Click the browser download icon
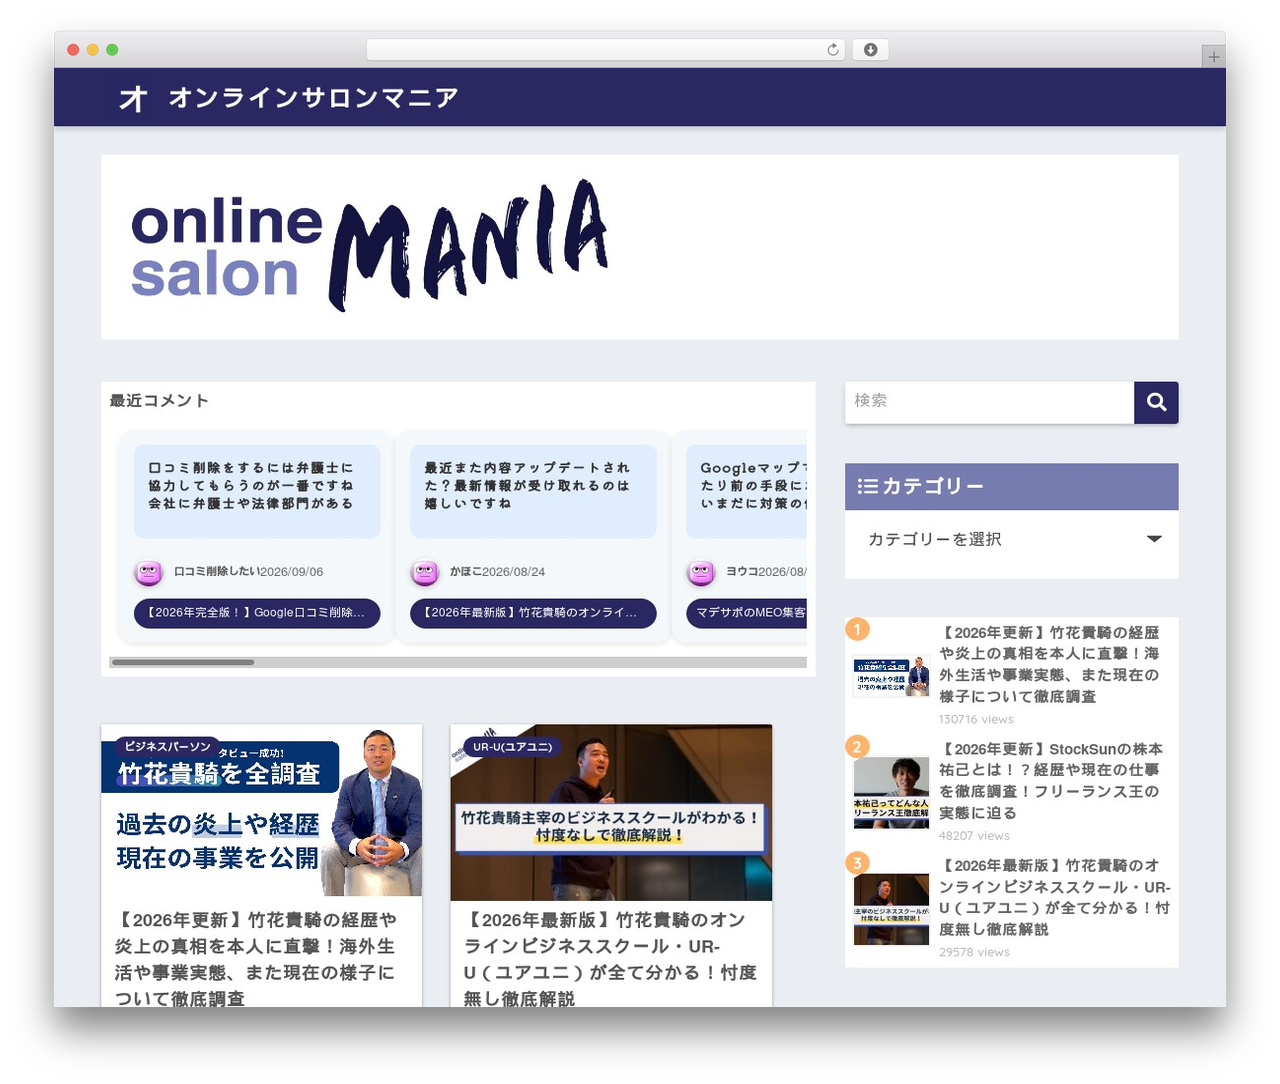1280x1084 pixels. click(871, 50)
